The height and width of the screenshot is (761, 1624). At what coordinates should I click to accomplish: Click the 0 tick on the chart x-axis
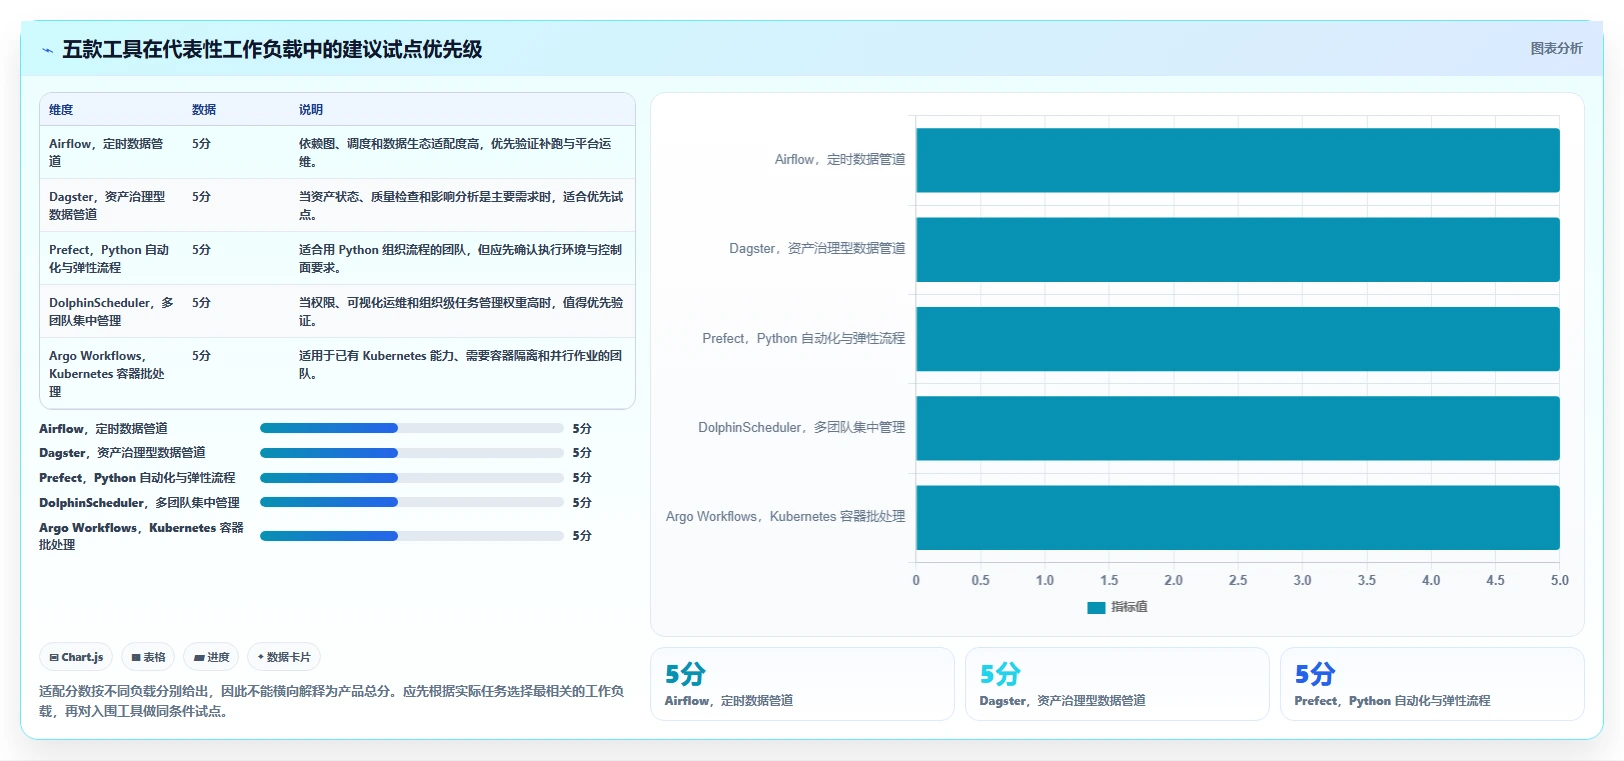(x=916, y=580)
